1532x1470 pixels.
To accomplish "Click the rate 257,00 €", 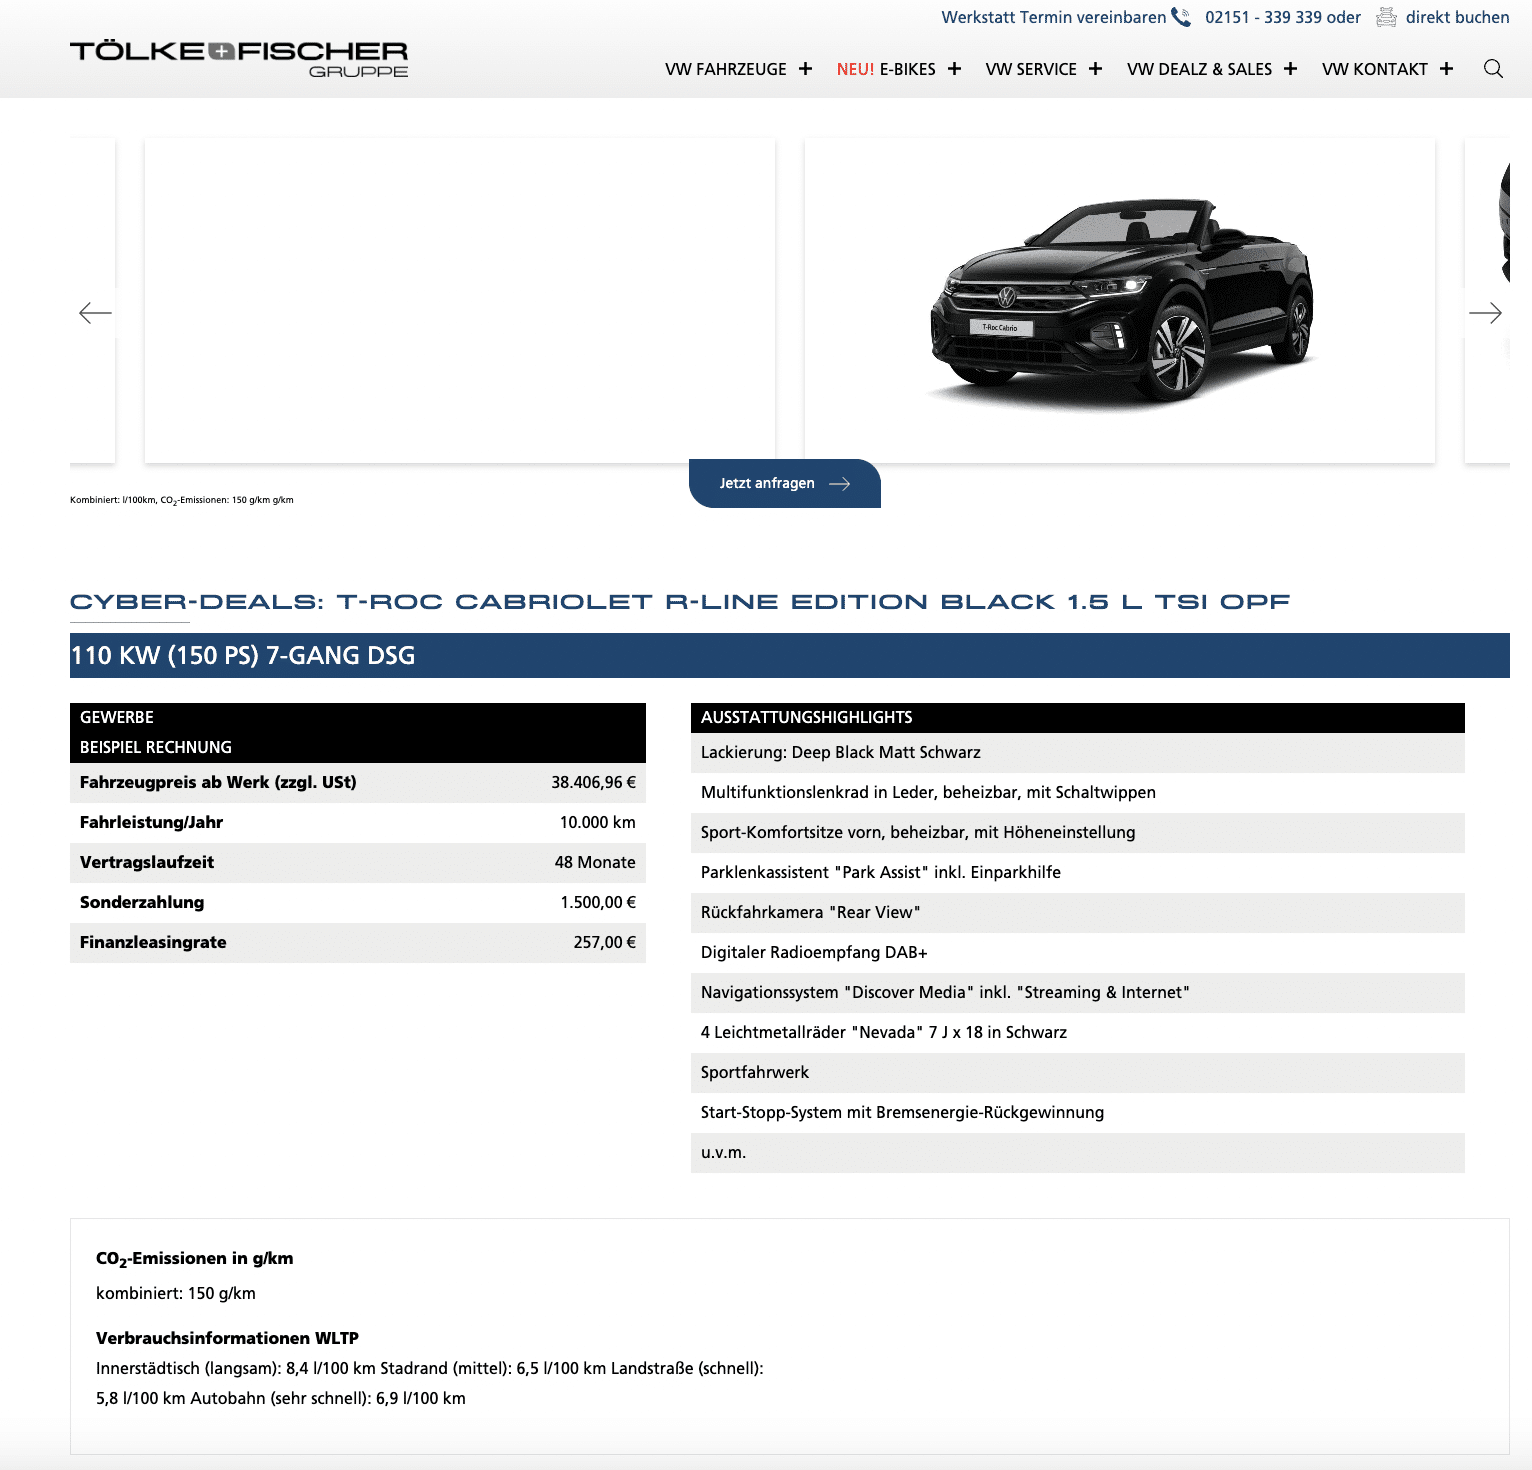I will pos(604,942).
